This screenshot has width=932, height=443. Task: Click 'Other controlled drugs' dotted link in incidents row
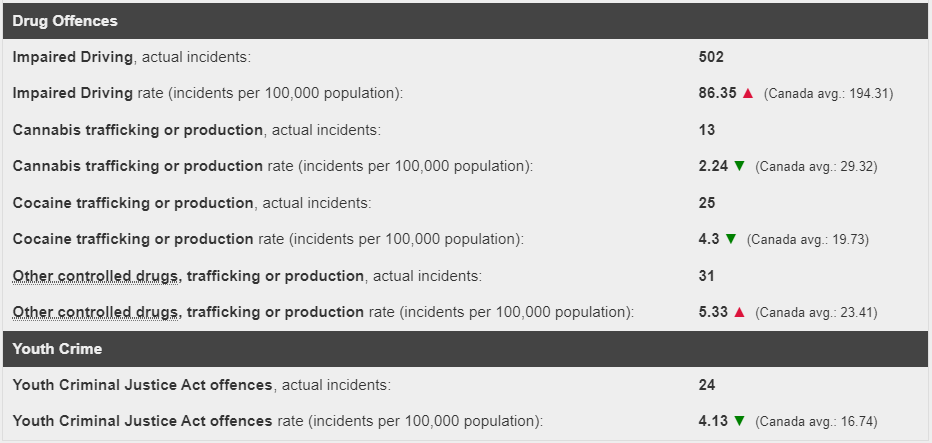coord(95,276)
